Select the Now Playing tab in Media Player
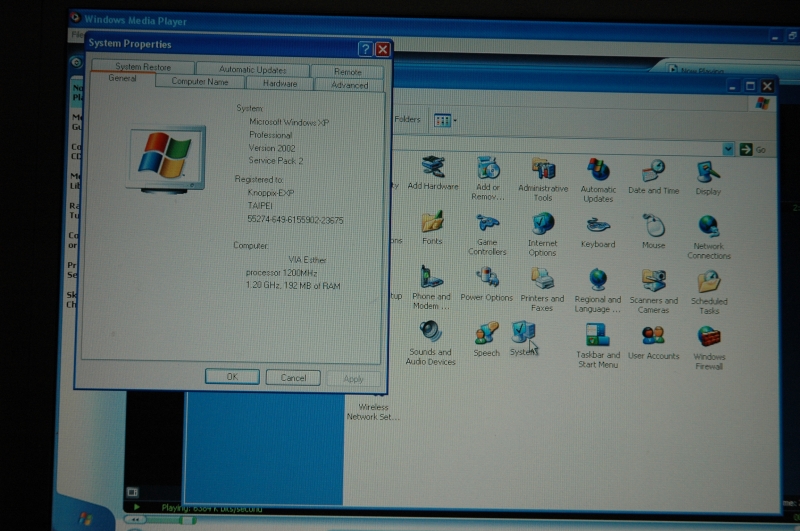800x531 pixels. [x=703, y=70]
